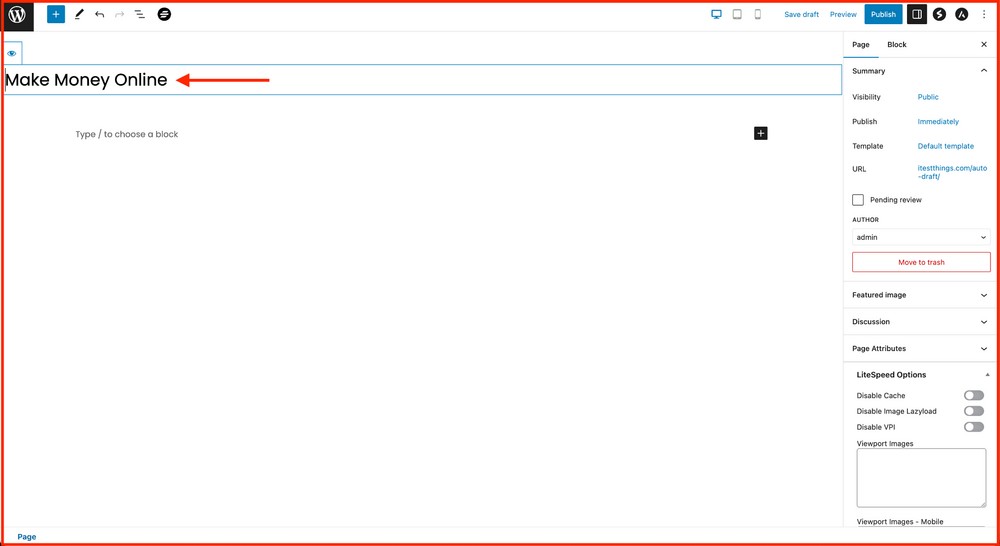This screenshot has height=546, width=1000.
Task: Open Document Overview list view icon
Action: (140, 15)
